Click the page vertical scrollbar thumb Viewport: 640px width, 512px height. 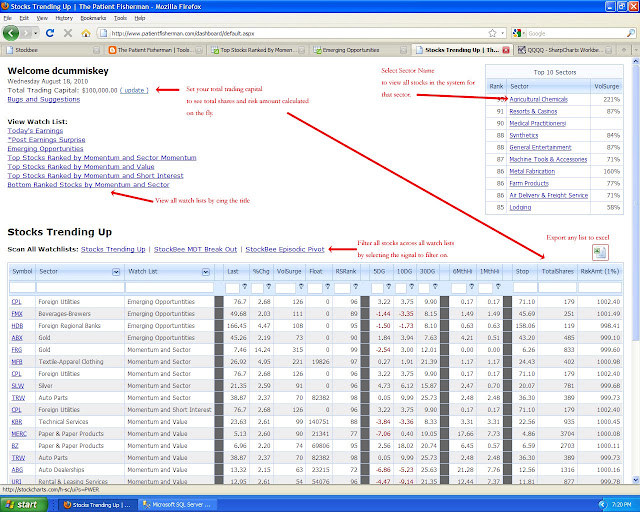coord(636,202)
